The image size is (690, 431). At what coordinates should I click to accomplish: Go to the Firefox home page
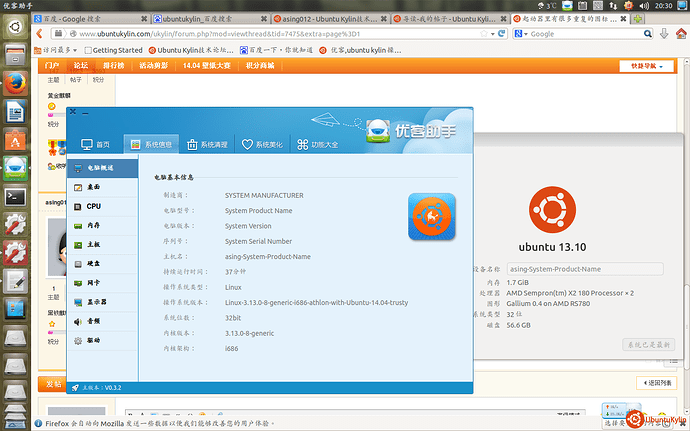pyautogui.click(x=681, y=33)
